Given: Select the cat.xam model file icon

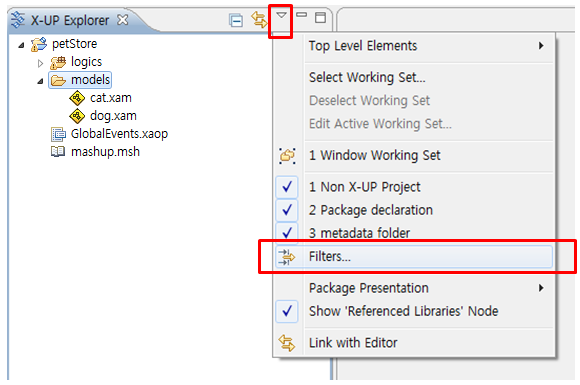Looking at the screenshot, I should [x=77, y=98].
